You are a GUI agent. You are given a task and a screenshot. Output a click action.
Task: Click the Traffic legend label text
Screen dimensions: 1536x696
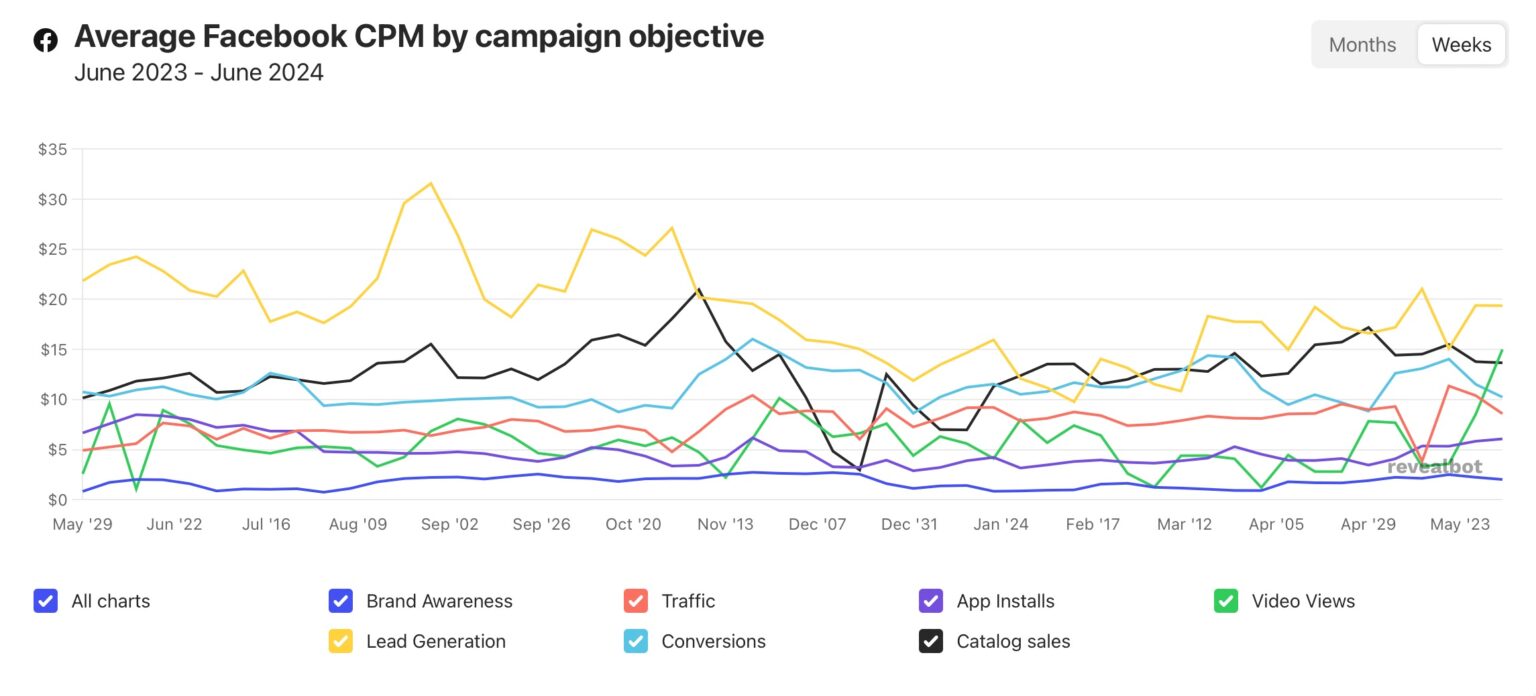pyautogui.click(x=688, y=600)
